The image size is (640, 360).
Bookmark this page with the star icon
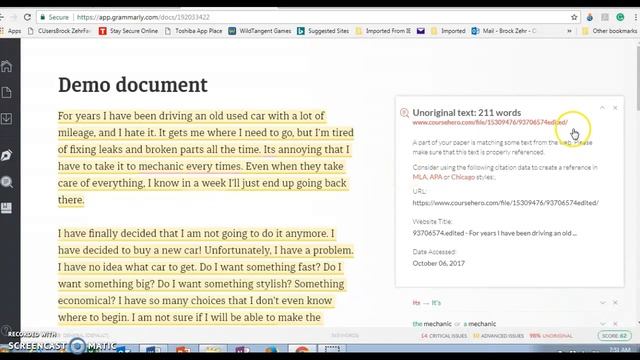point(574,17)
